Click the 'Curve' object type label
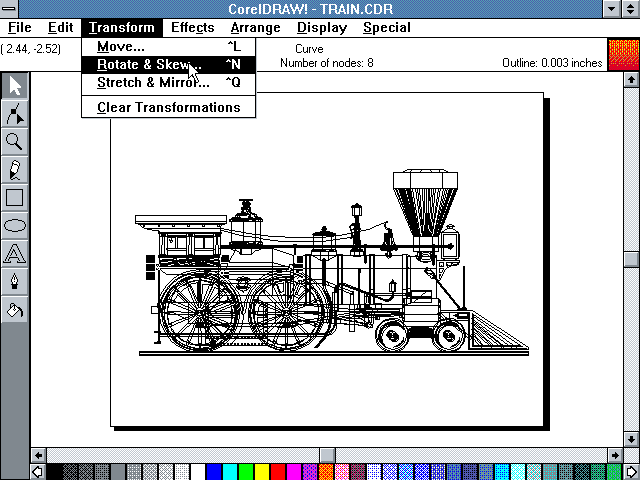The image size is (640, 480). (309, 49)
